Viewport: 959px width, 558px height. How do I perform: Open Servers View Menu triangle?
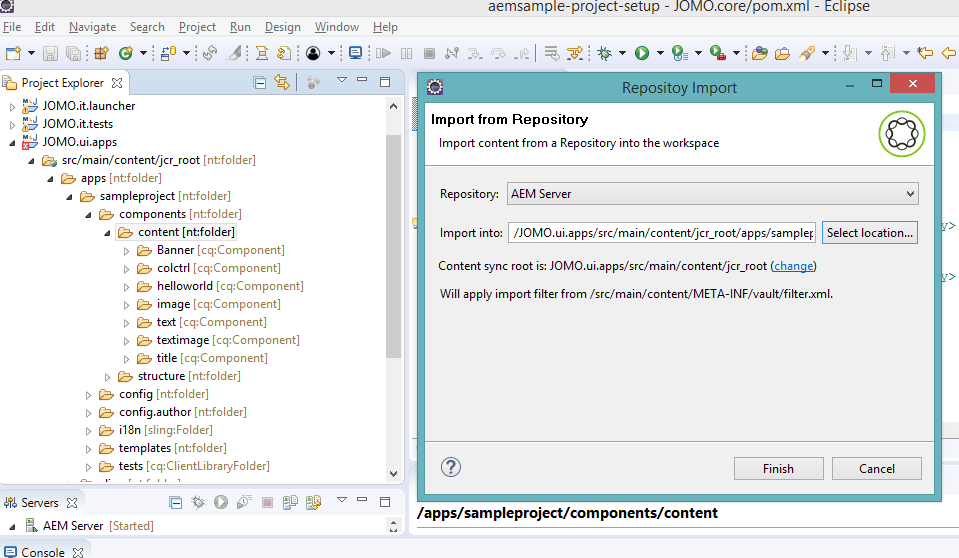coord(342,500)
